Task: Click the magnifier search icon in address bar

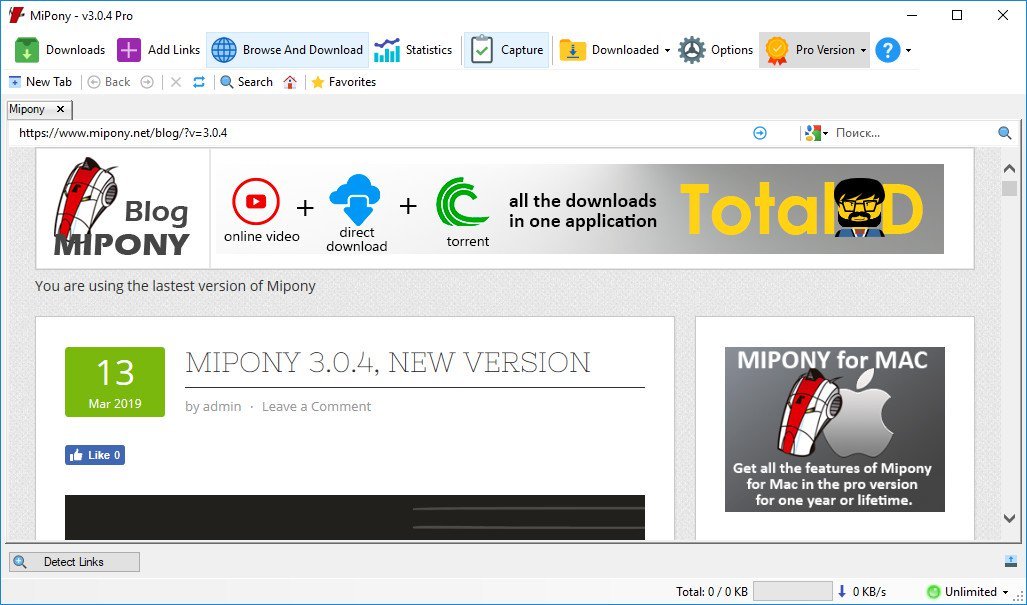Action: (1005, 134)
